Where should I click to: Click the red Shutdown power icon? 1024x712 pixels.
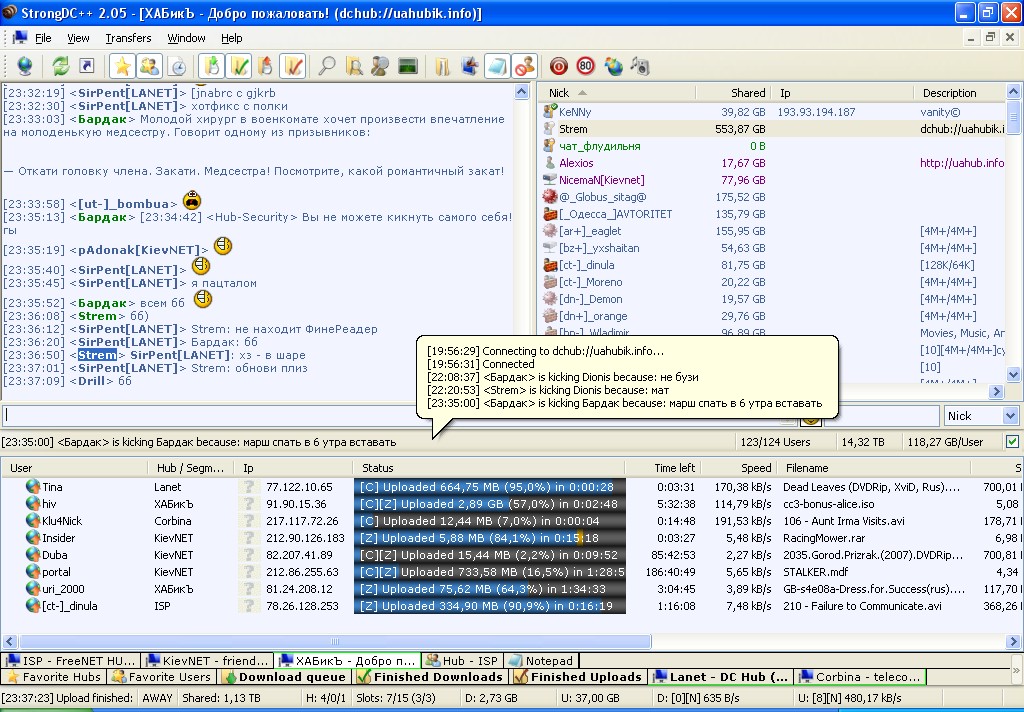[558, 66]
